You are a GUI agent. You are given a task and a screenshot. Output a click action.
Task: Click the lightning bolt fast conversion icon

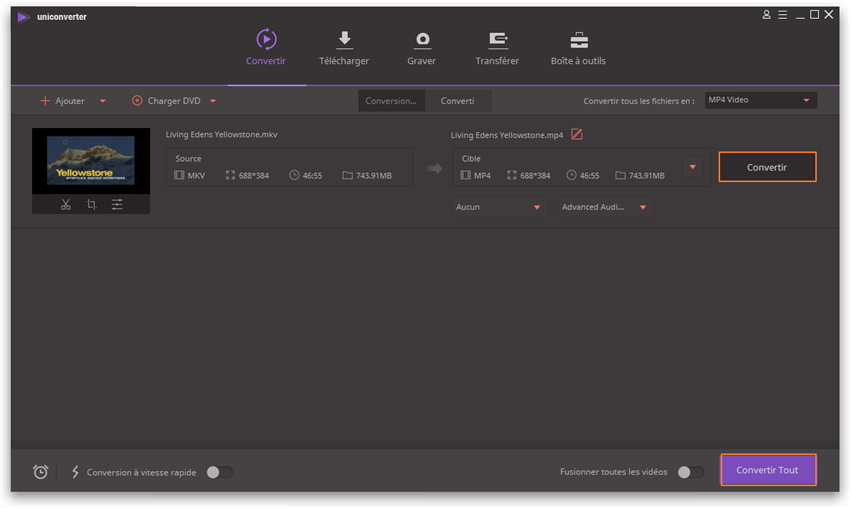click(x=75, y=472)
